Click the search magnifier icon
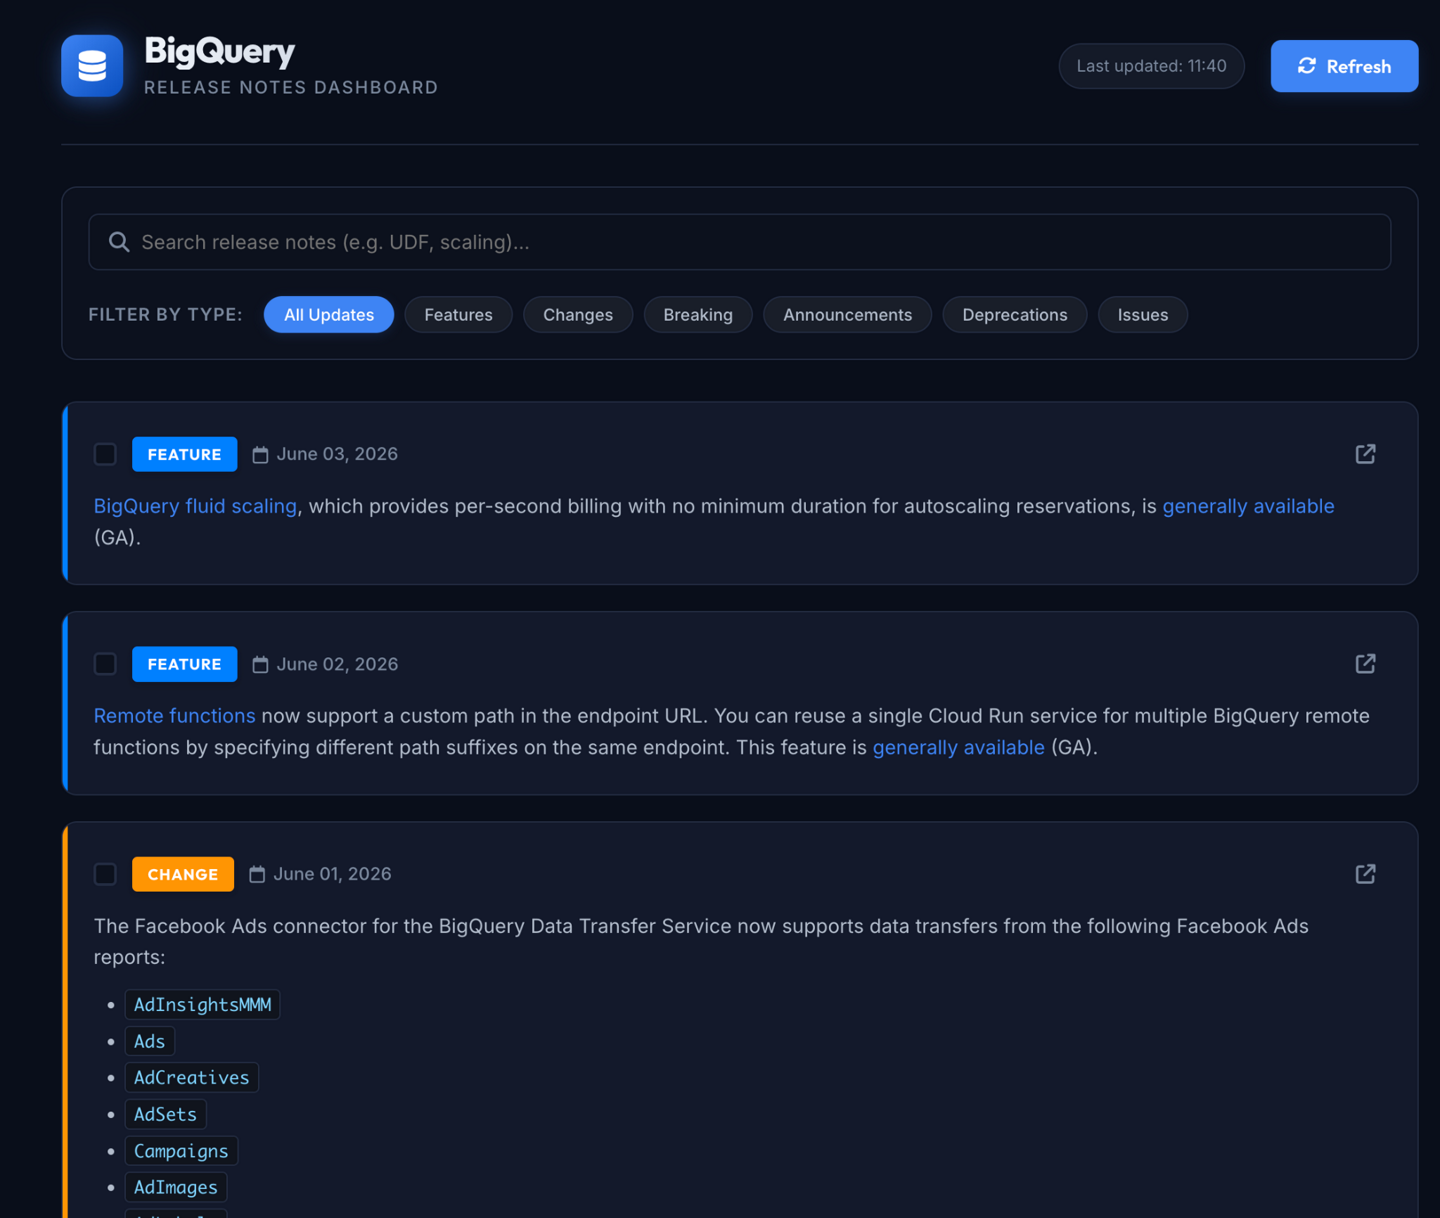This screenshot has height=1218, width=1440. pyautogui.click(x=119, y=242)
